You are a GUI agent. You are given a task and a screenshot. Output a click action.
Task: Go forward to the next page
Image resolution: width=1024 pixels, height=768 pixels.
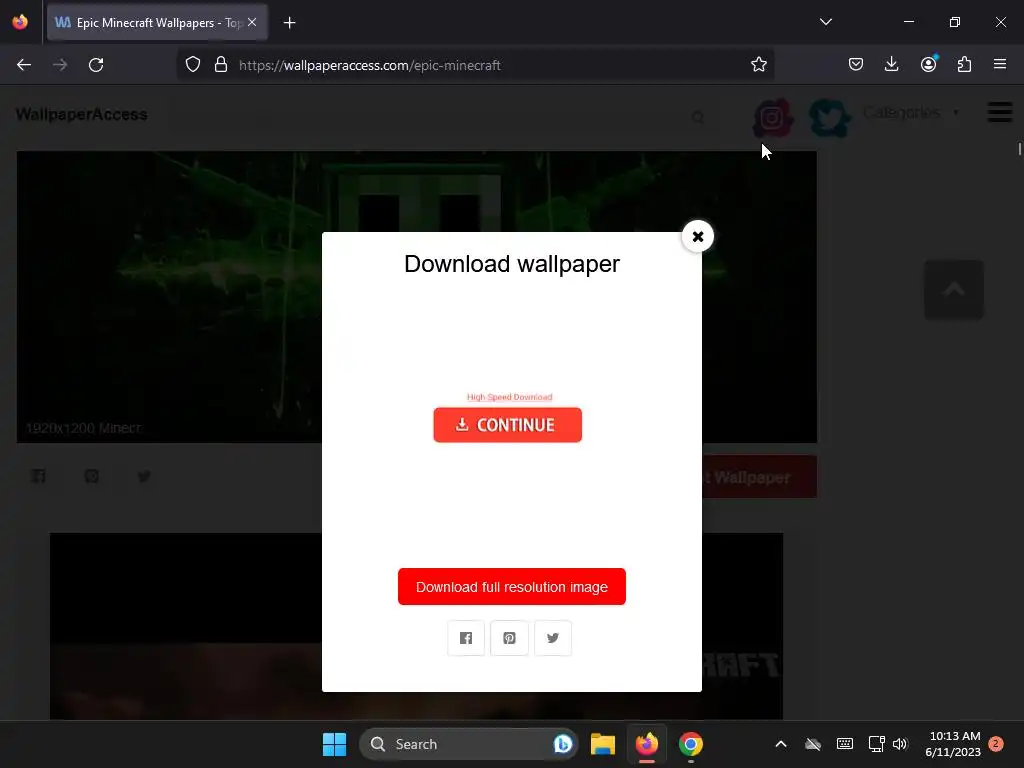(60, 65)
